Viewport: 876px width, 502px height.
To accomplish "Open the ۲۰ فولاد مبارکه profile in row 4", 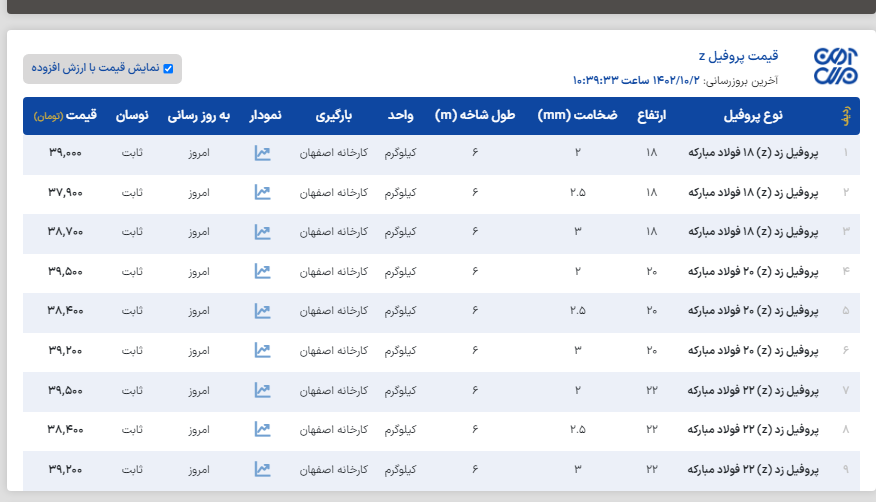I will coord(753,271).
